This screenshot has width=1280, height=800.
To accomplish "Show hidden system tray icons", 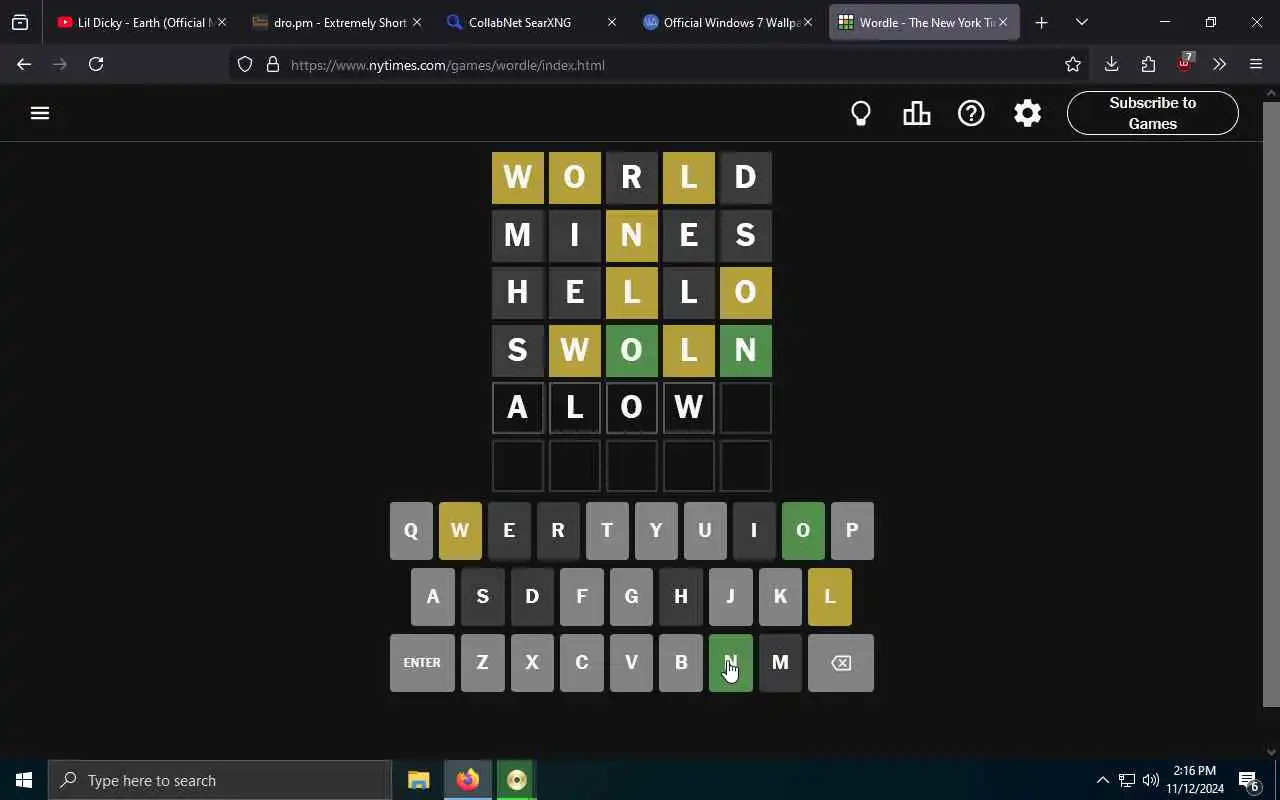I will [x=1102, y=780].
